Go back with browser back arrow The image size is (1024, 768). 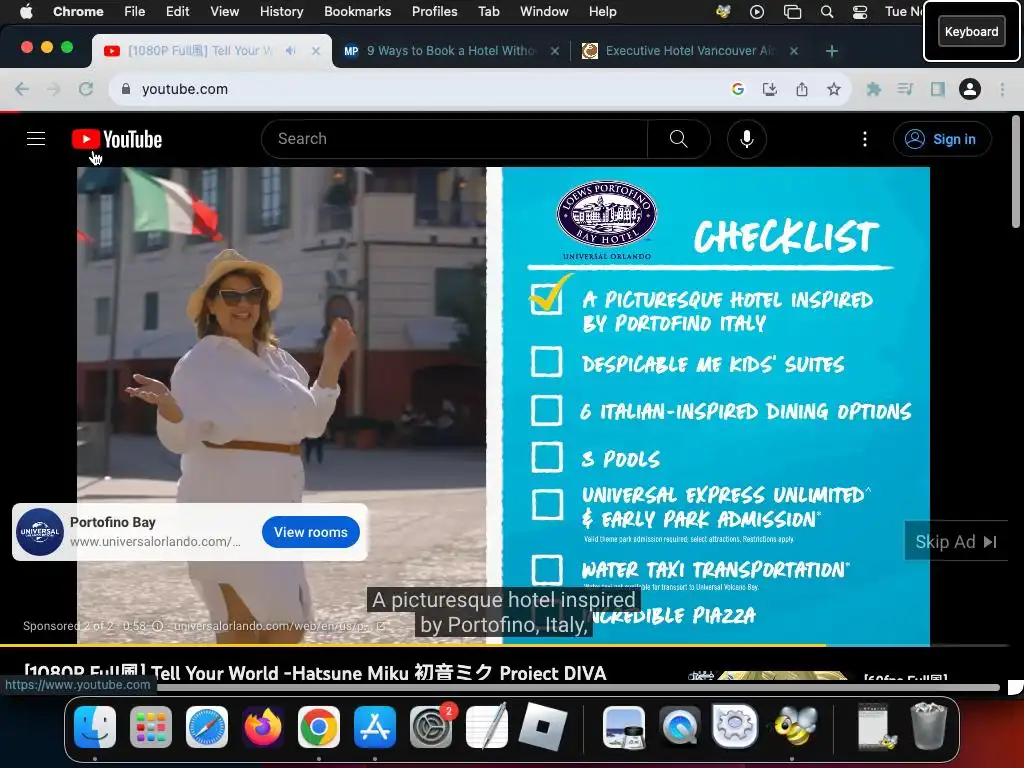pos(22,89)
